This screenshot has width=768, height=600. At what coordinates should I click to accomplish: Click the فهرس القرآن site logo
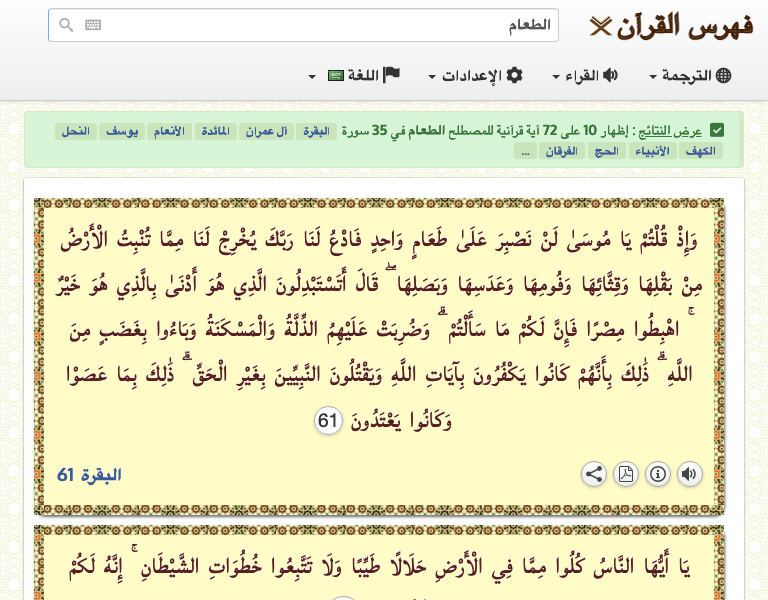(x=671, y=25)
